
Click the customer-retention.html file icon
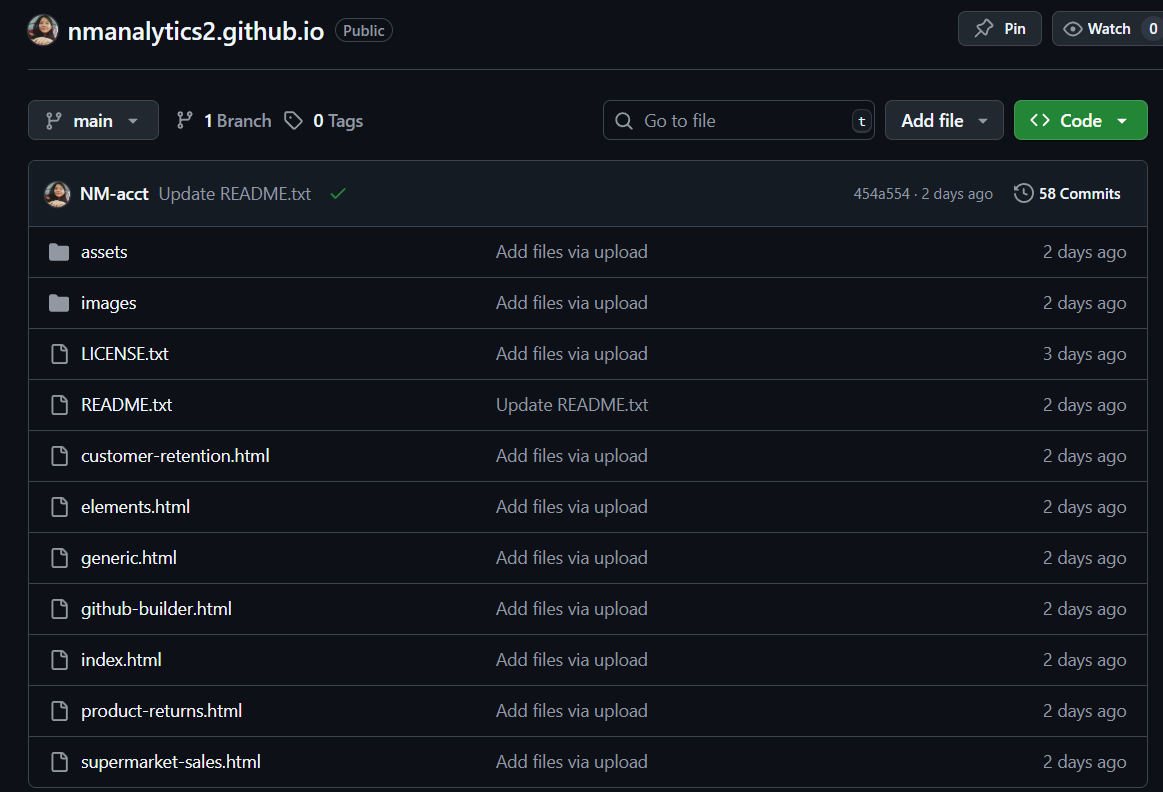click(59, 455)
